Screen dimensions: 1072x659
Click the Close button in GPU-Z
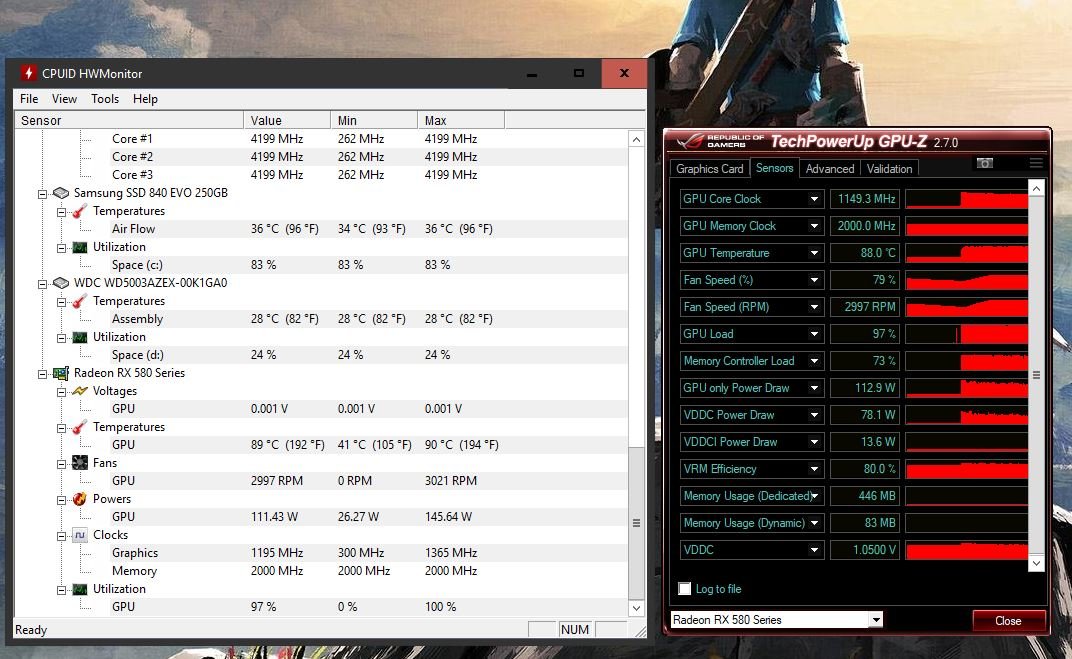point(1008,621)
